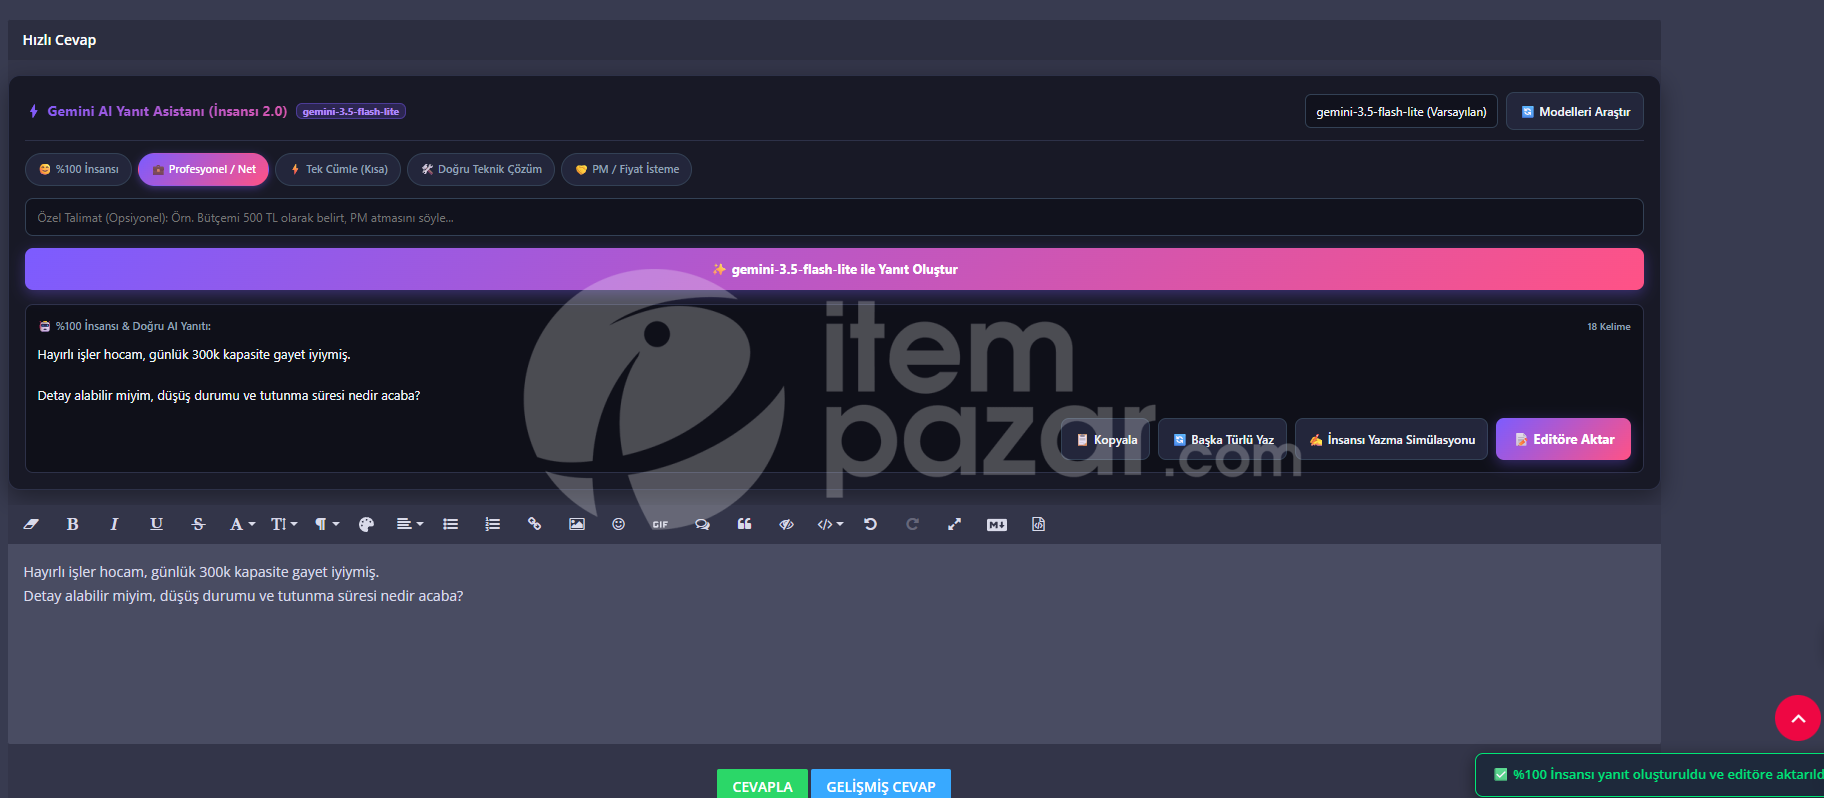Viewport: 1824px width, 798px height.
Task: Click the '%100 İnsansı & Doğru AI Yanıtı:' label
Action: [x=133, y=326]
